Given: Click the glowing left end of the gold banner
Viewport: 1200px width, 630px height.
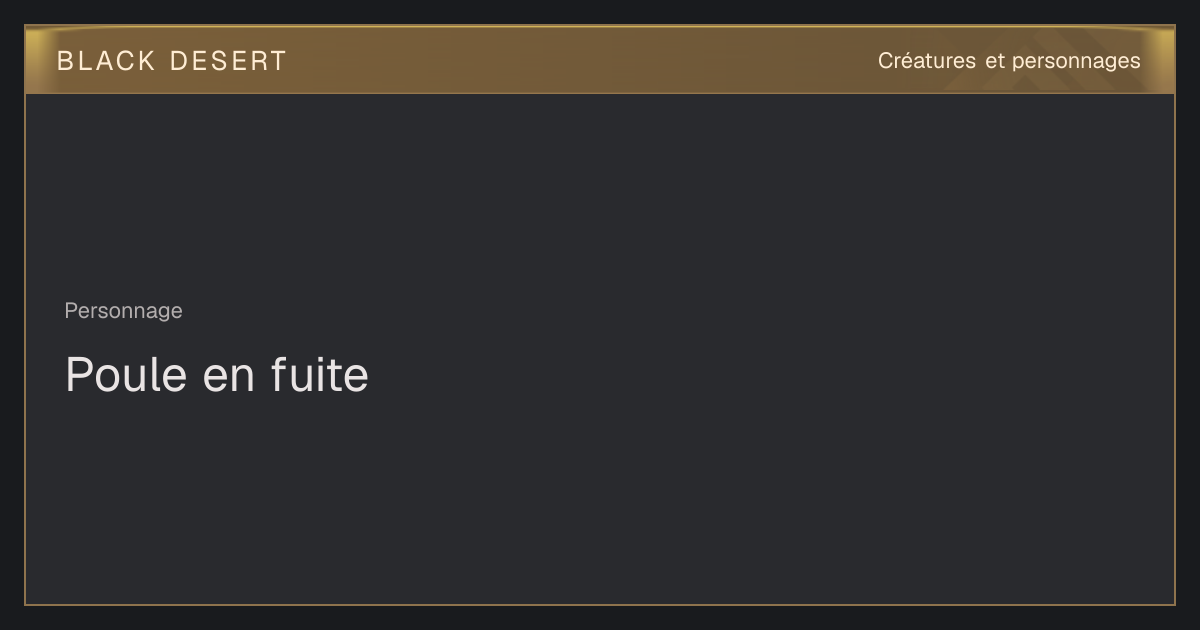Looking at the screenshot, I should pos(37,60).
